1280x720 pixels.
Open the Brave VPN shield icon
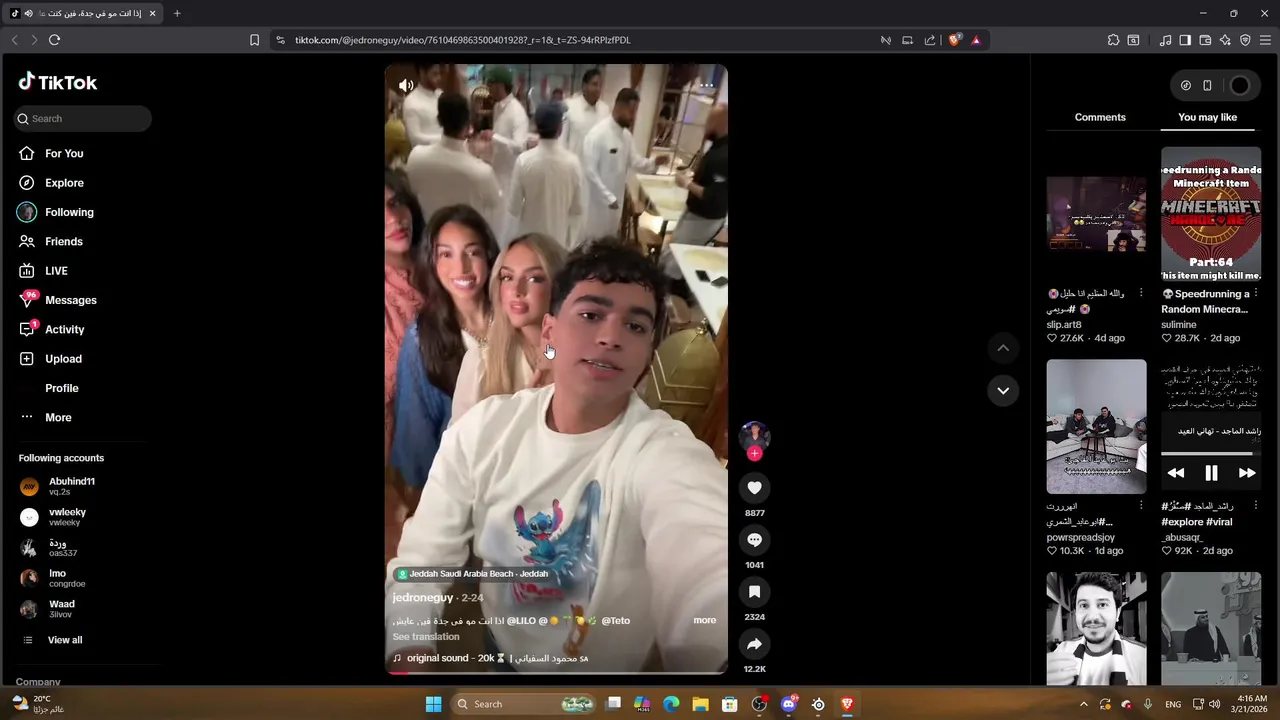coord(1245,40)
